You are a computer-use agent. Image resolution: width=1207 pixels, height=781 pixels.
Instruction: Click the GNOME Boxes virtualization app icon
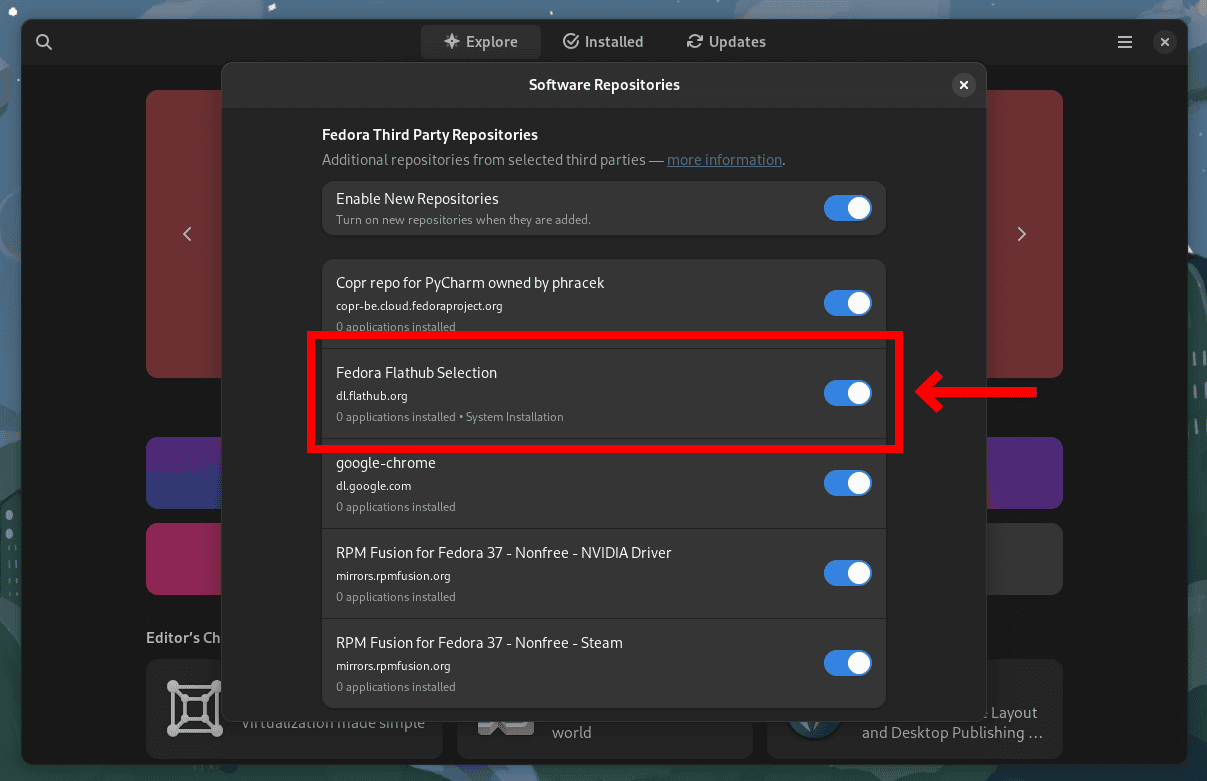pos(193,708)
